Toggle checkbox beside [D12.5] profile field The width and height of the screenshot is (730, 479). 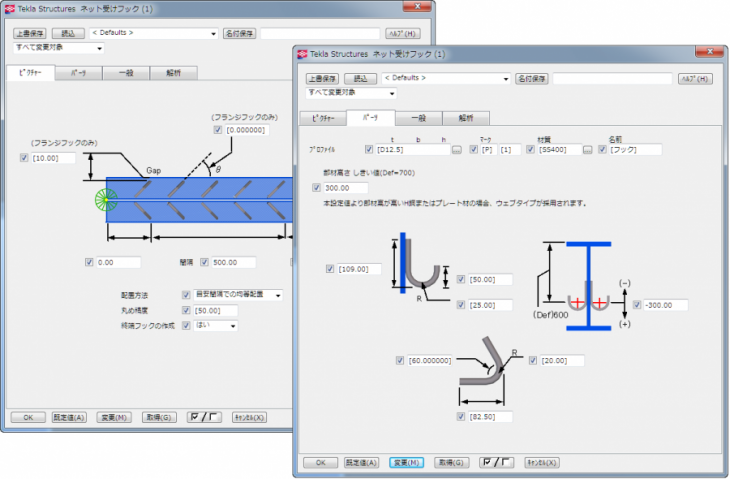tap(369, 149)
